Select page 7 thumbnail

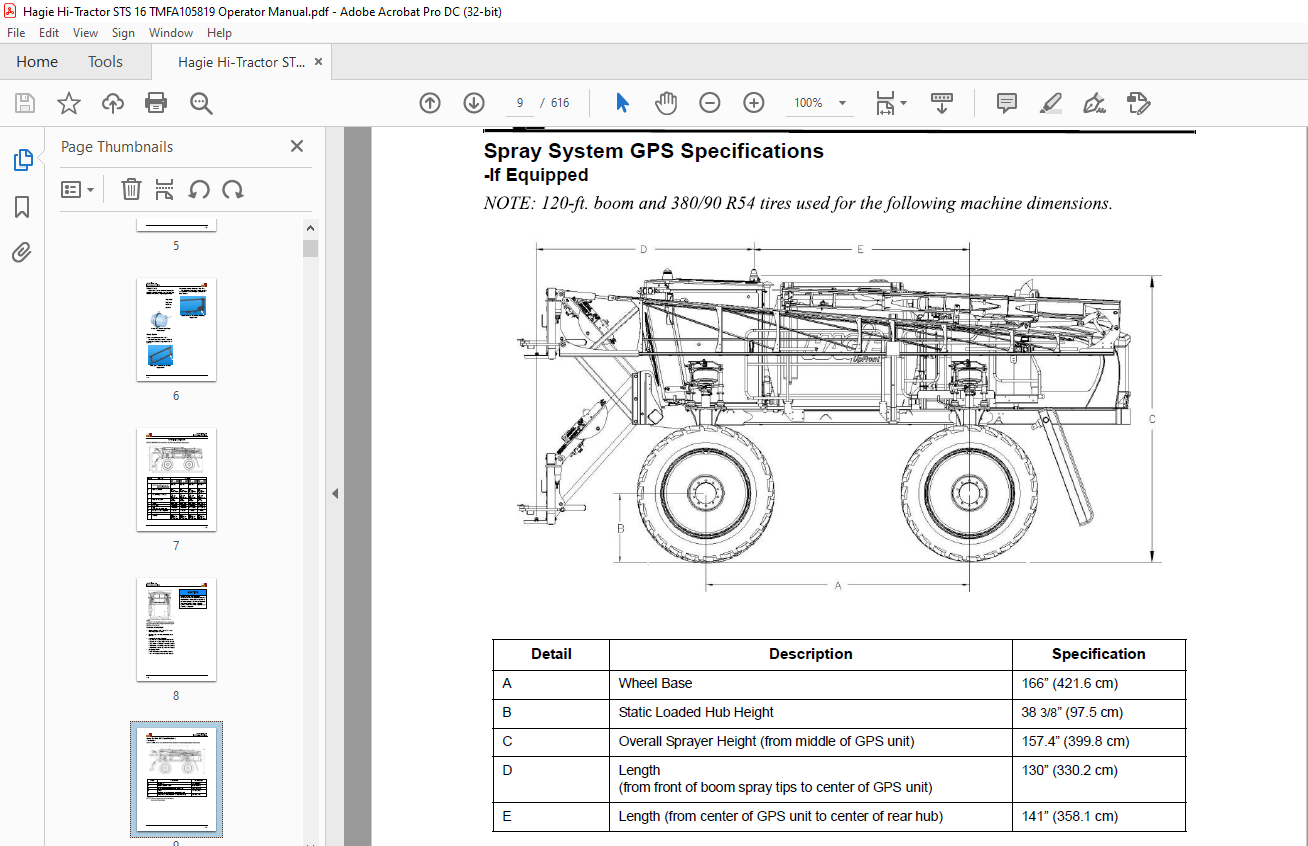(x=176, y=480)
